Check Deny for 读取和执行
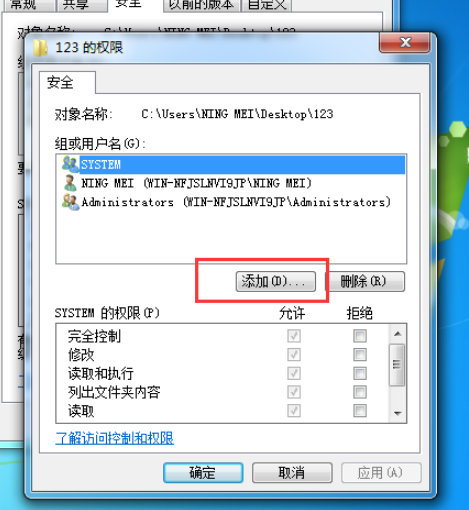Viewport: 469px width, 510px height. [x=360, y=373]
